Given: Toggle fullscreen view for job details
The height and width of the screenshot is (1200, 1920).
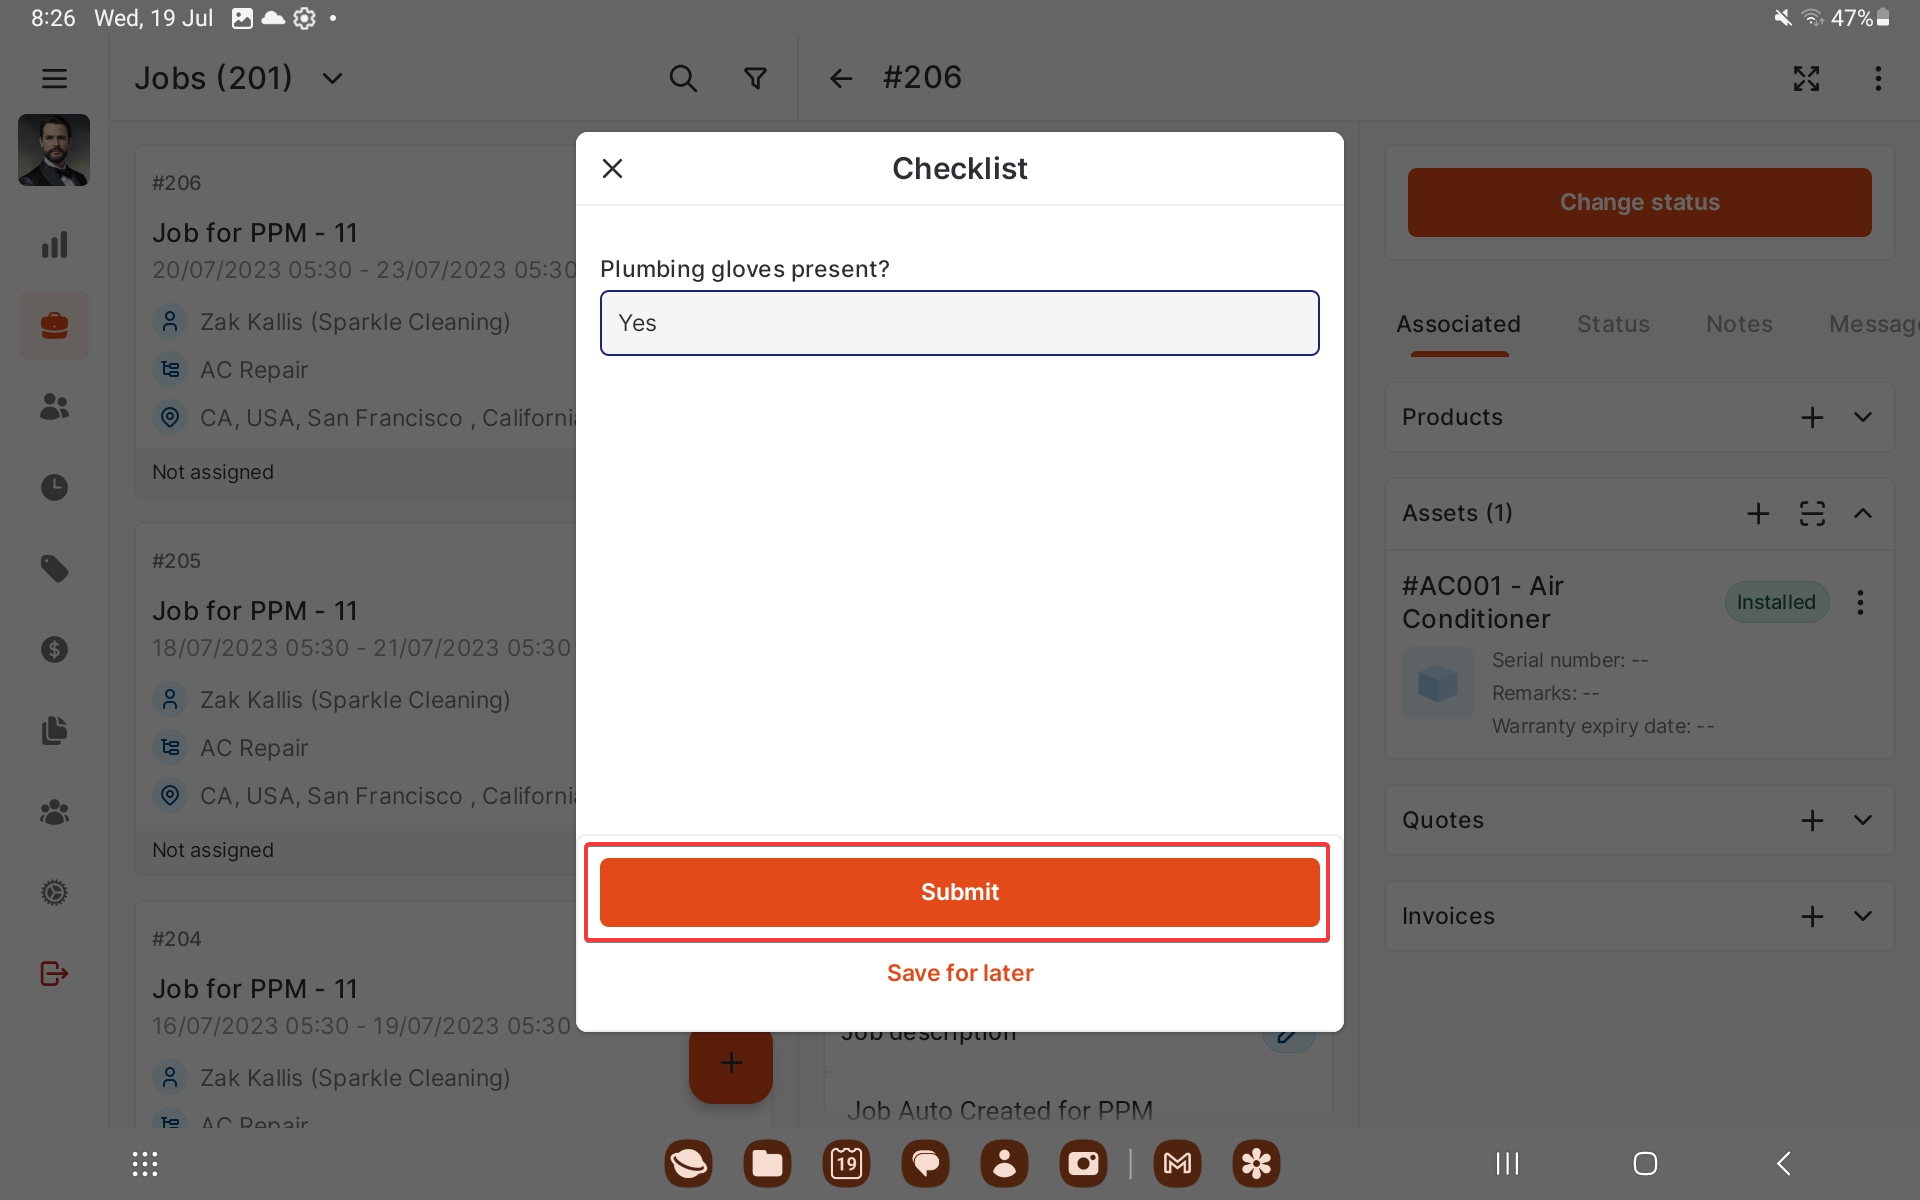Looking at the screenshot, I should click(x=1806, y=78).
